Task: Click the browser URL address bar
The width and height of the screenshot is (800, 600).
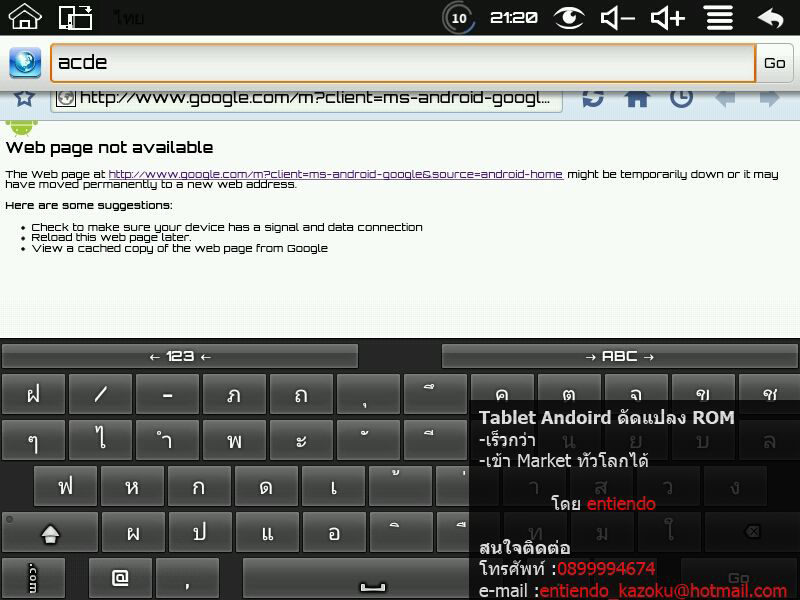Action: pyautogui.click(x=308, y=98)
